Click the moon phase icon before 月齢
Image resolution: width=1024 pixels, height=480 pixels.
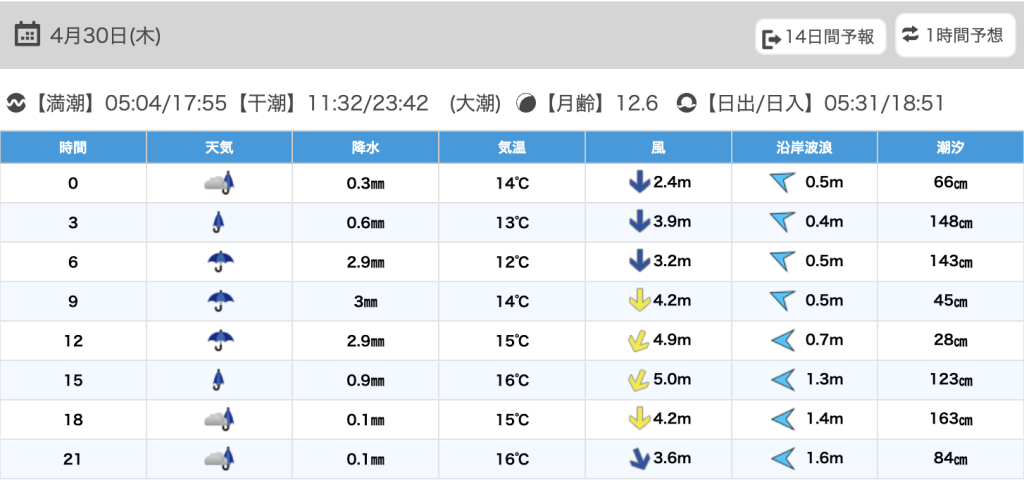525,103
